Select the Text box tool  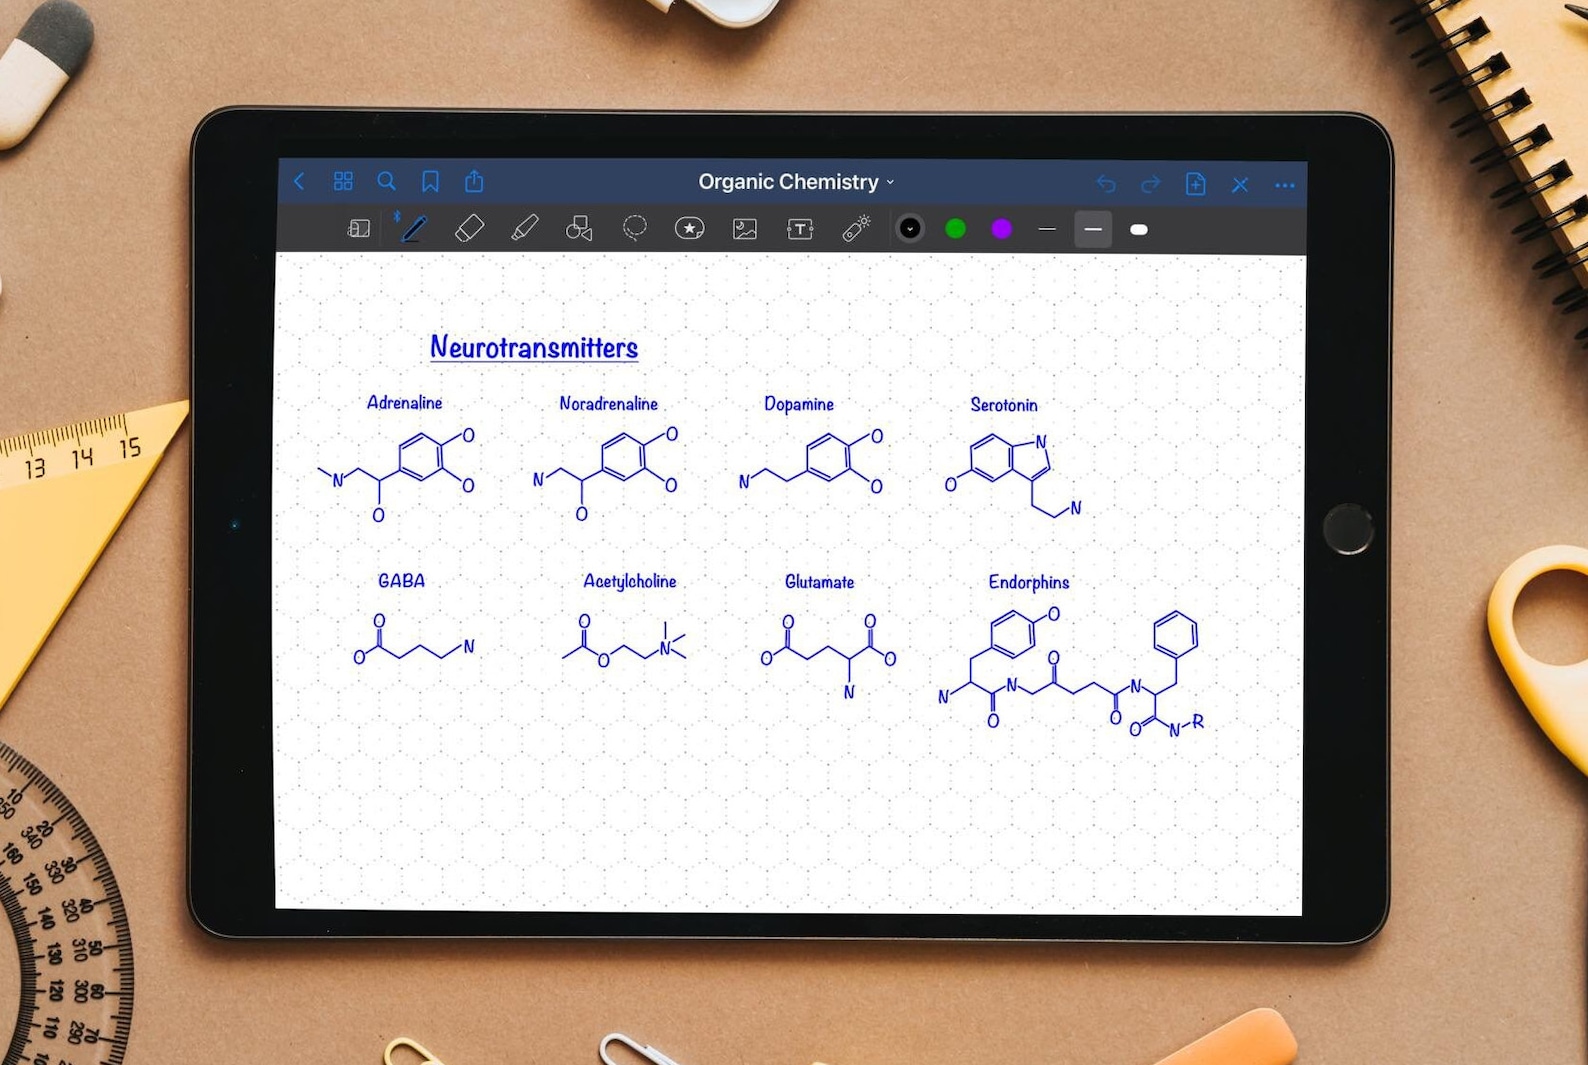pos(800,229)
